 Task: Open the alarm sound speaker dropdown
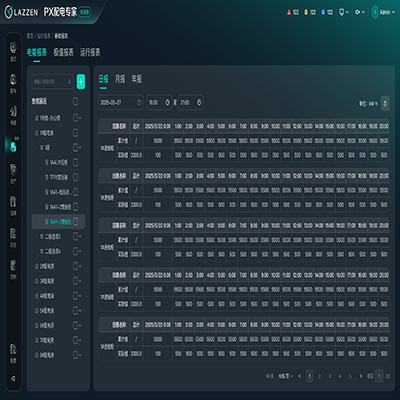point(360,12)
